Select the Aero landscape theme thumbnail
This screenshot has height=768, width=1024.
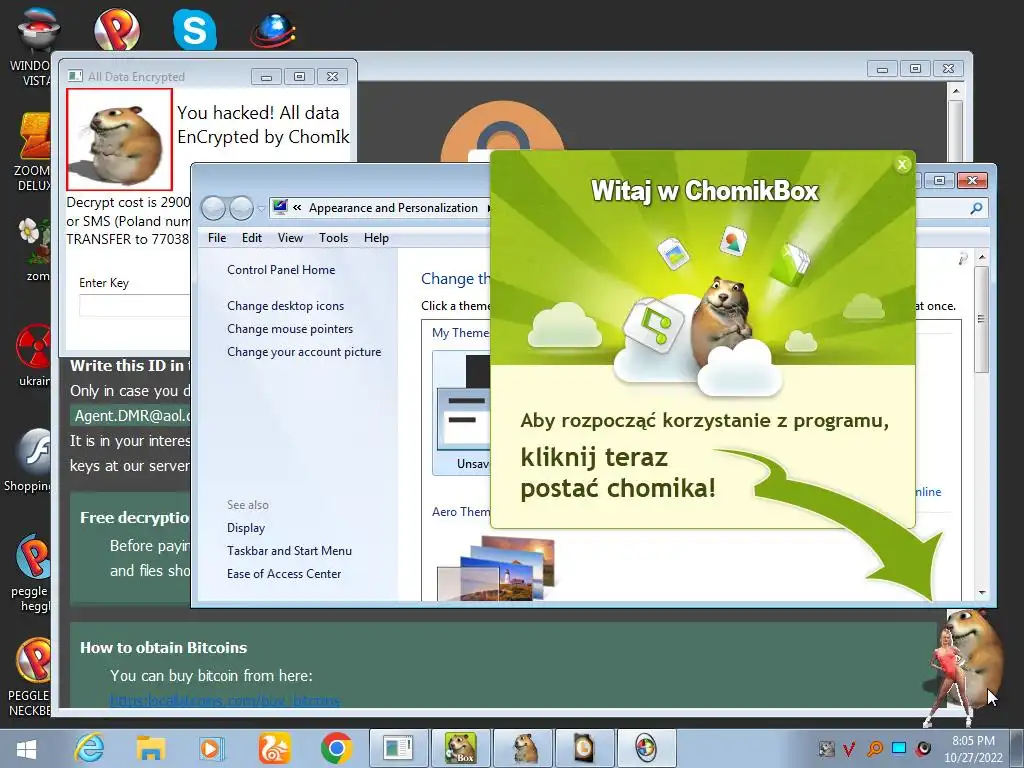pos(496,568)
